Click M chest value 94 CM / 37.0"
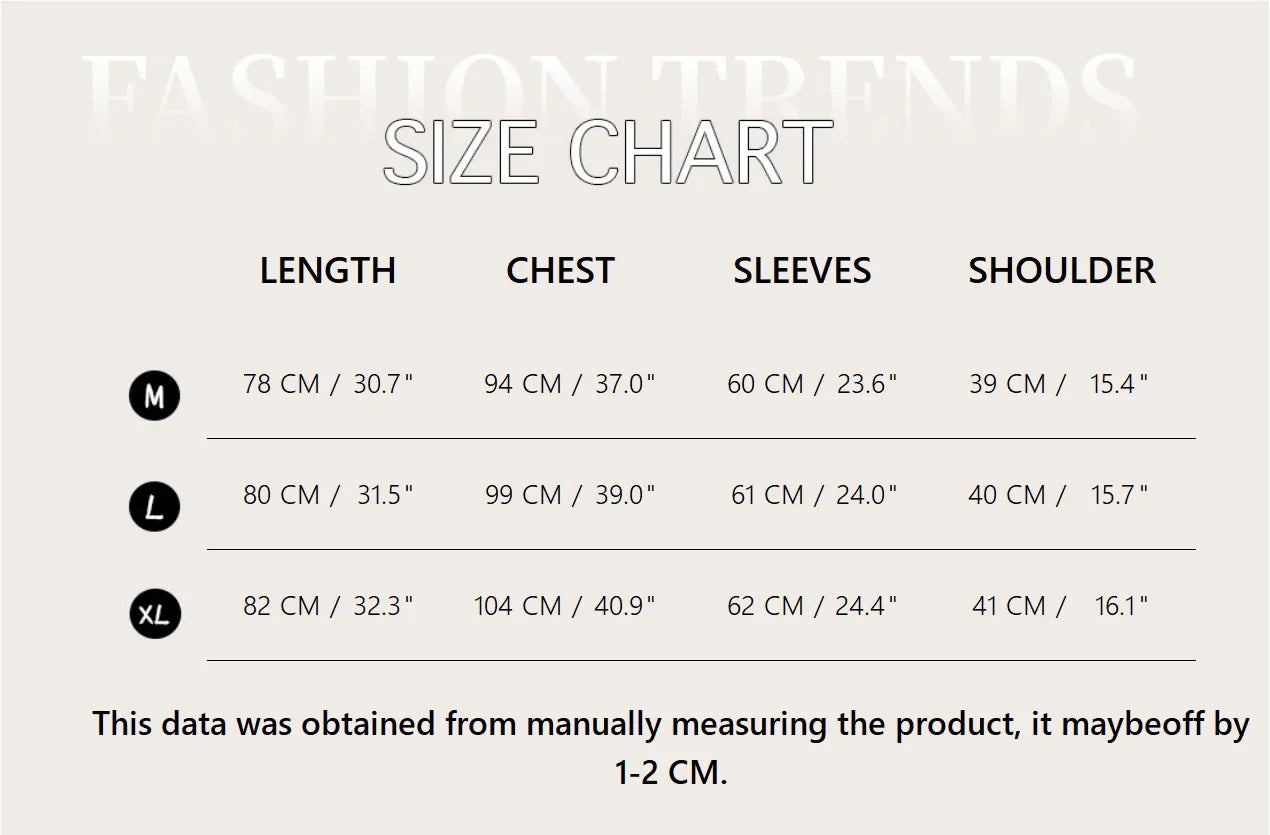This screenshot has height=835, width=1270. point(569,384)
